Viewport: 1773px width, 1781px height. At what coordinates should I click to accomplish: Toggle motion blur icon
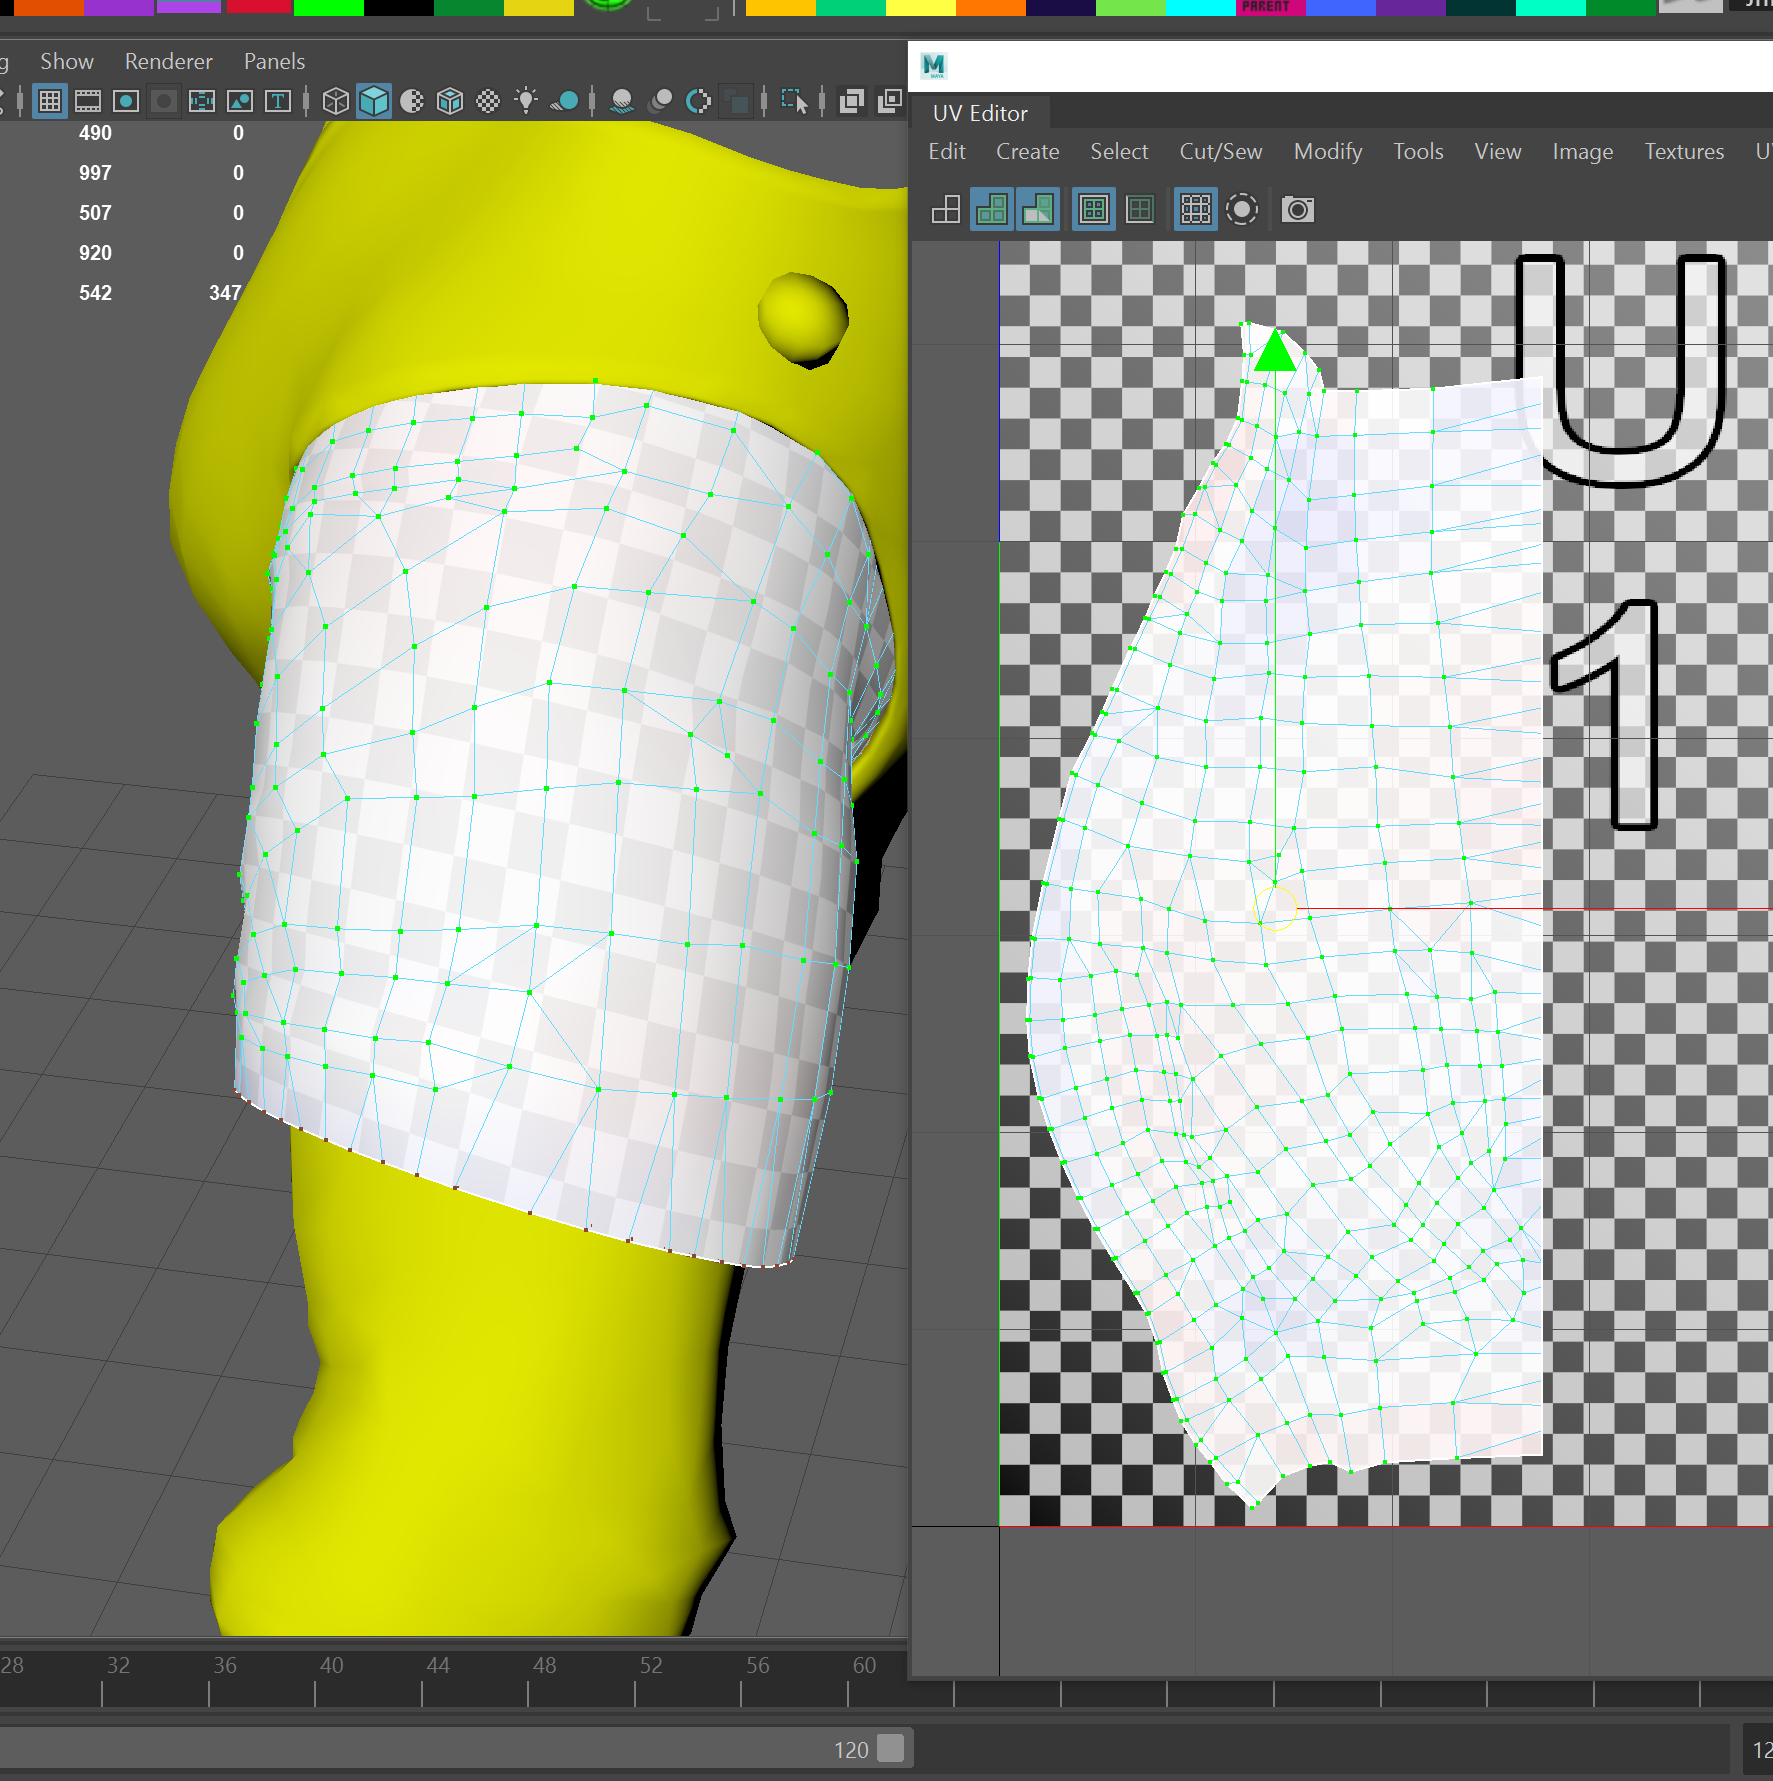click(660, 101)
